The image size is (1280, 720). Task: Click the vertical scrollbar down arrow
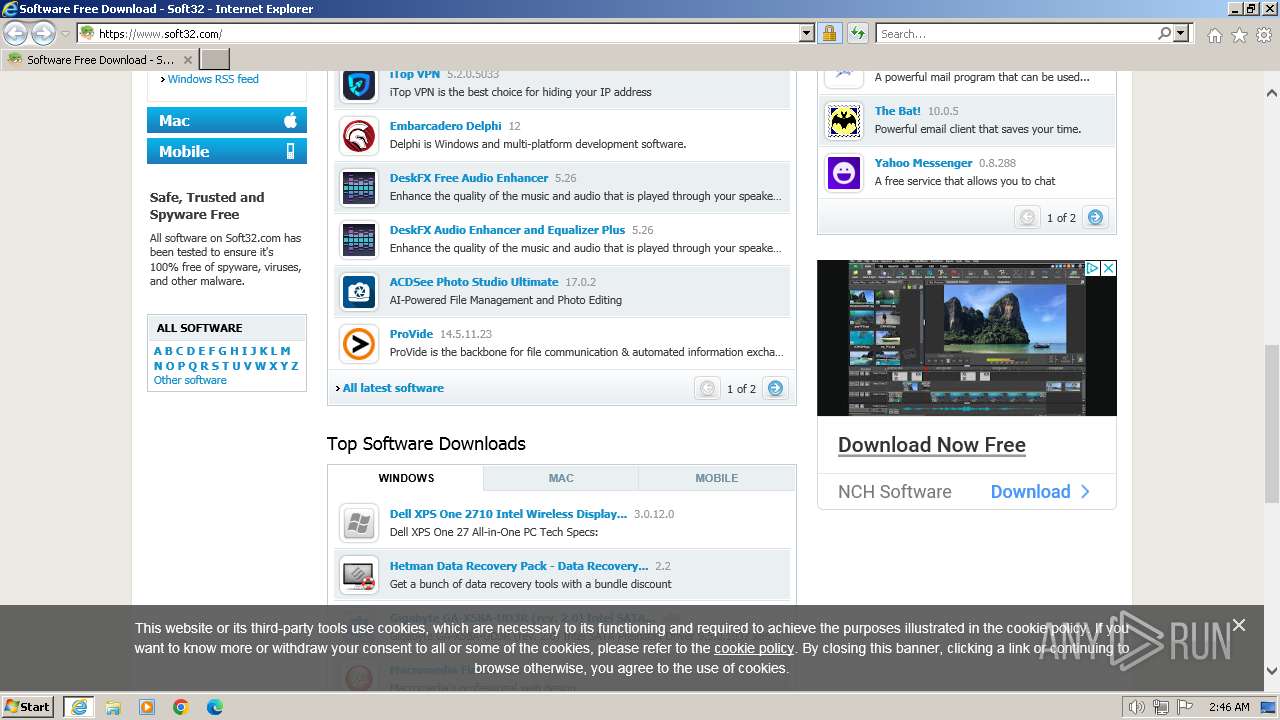point(1272,672)
